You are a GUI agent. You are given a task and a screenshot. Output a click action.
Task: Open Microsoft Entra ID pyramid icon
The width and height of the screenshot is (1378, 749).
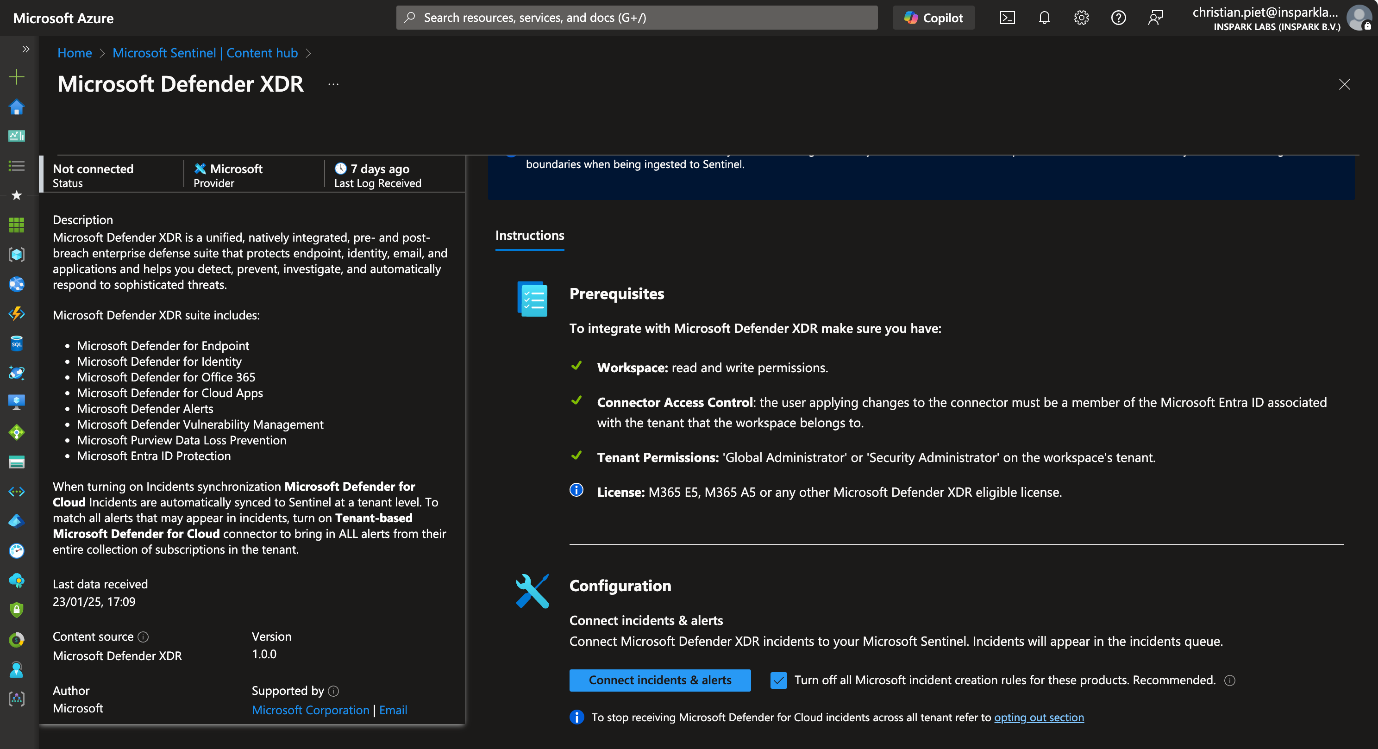16,521
